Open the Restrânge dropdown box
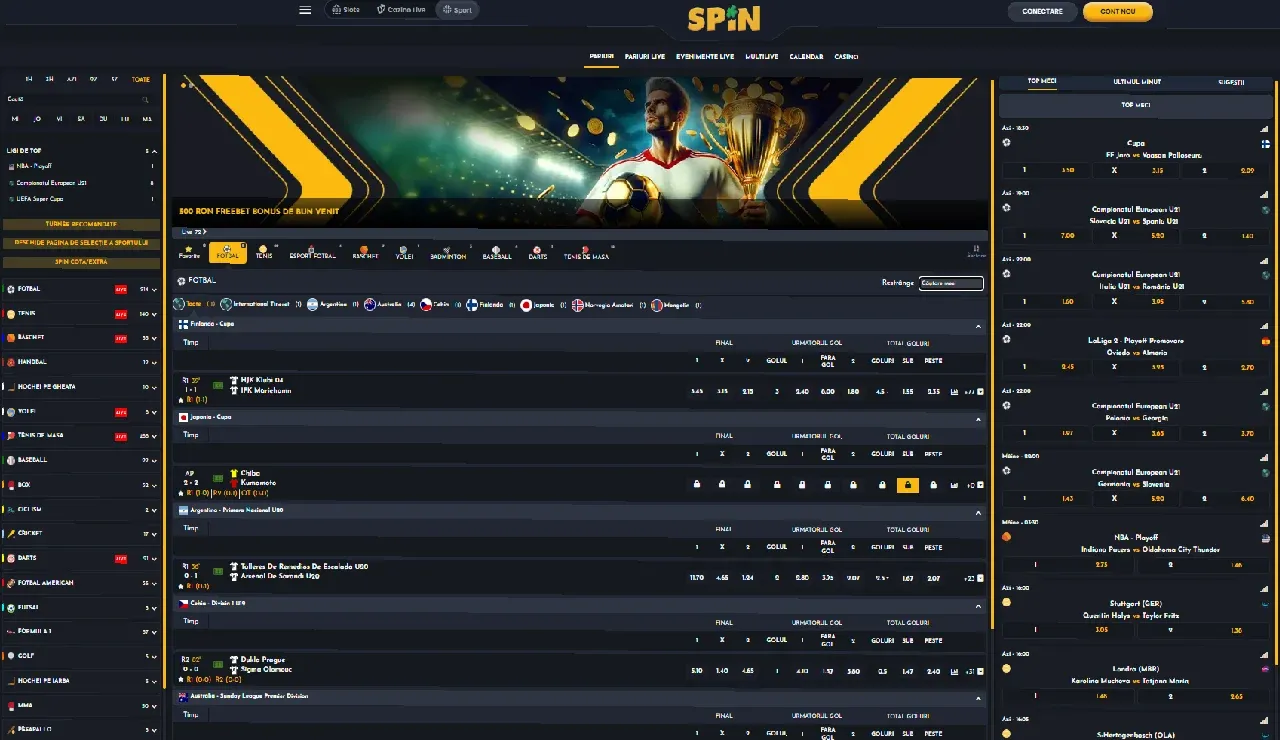The image size is (1280, 740). pos(951,283)
